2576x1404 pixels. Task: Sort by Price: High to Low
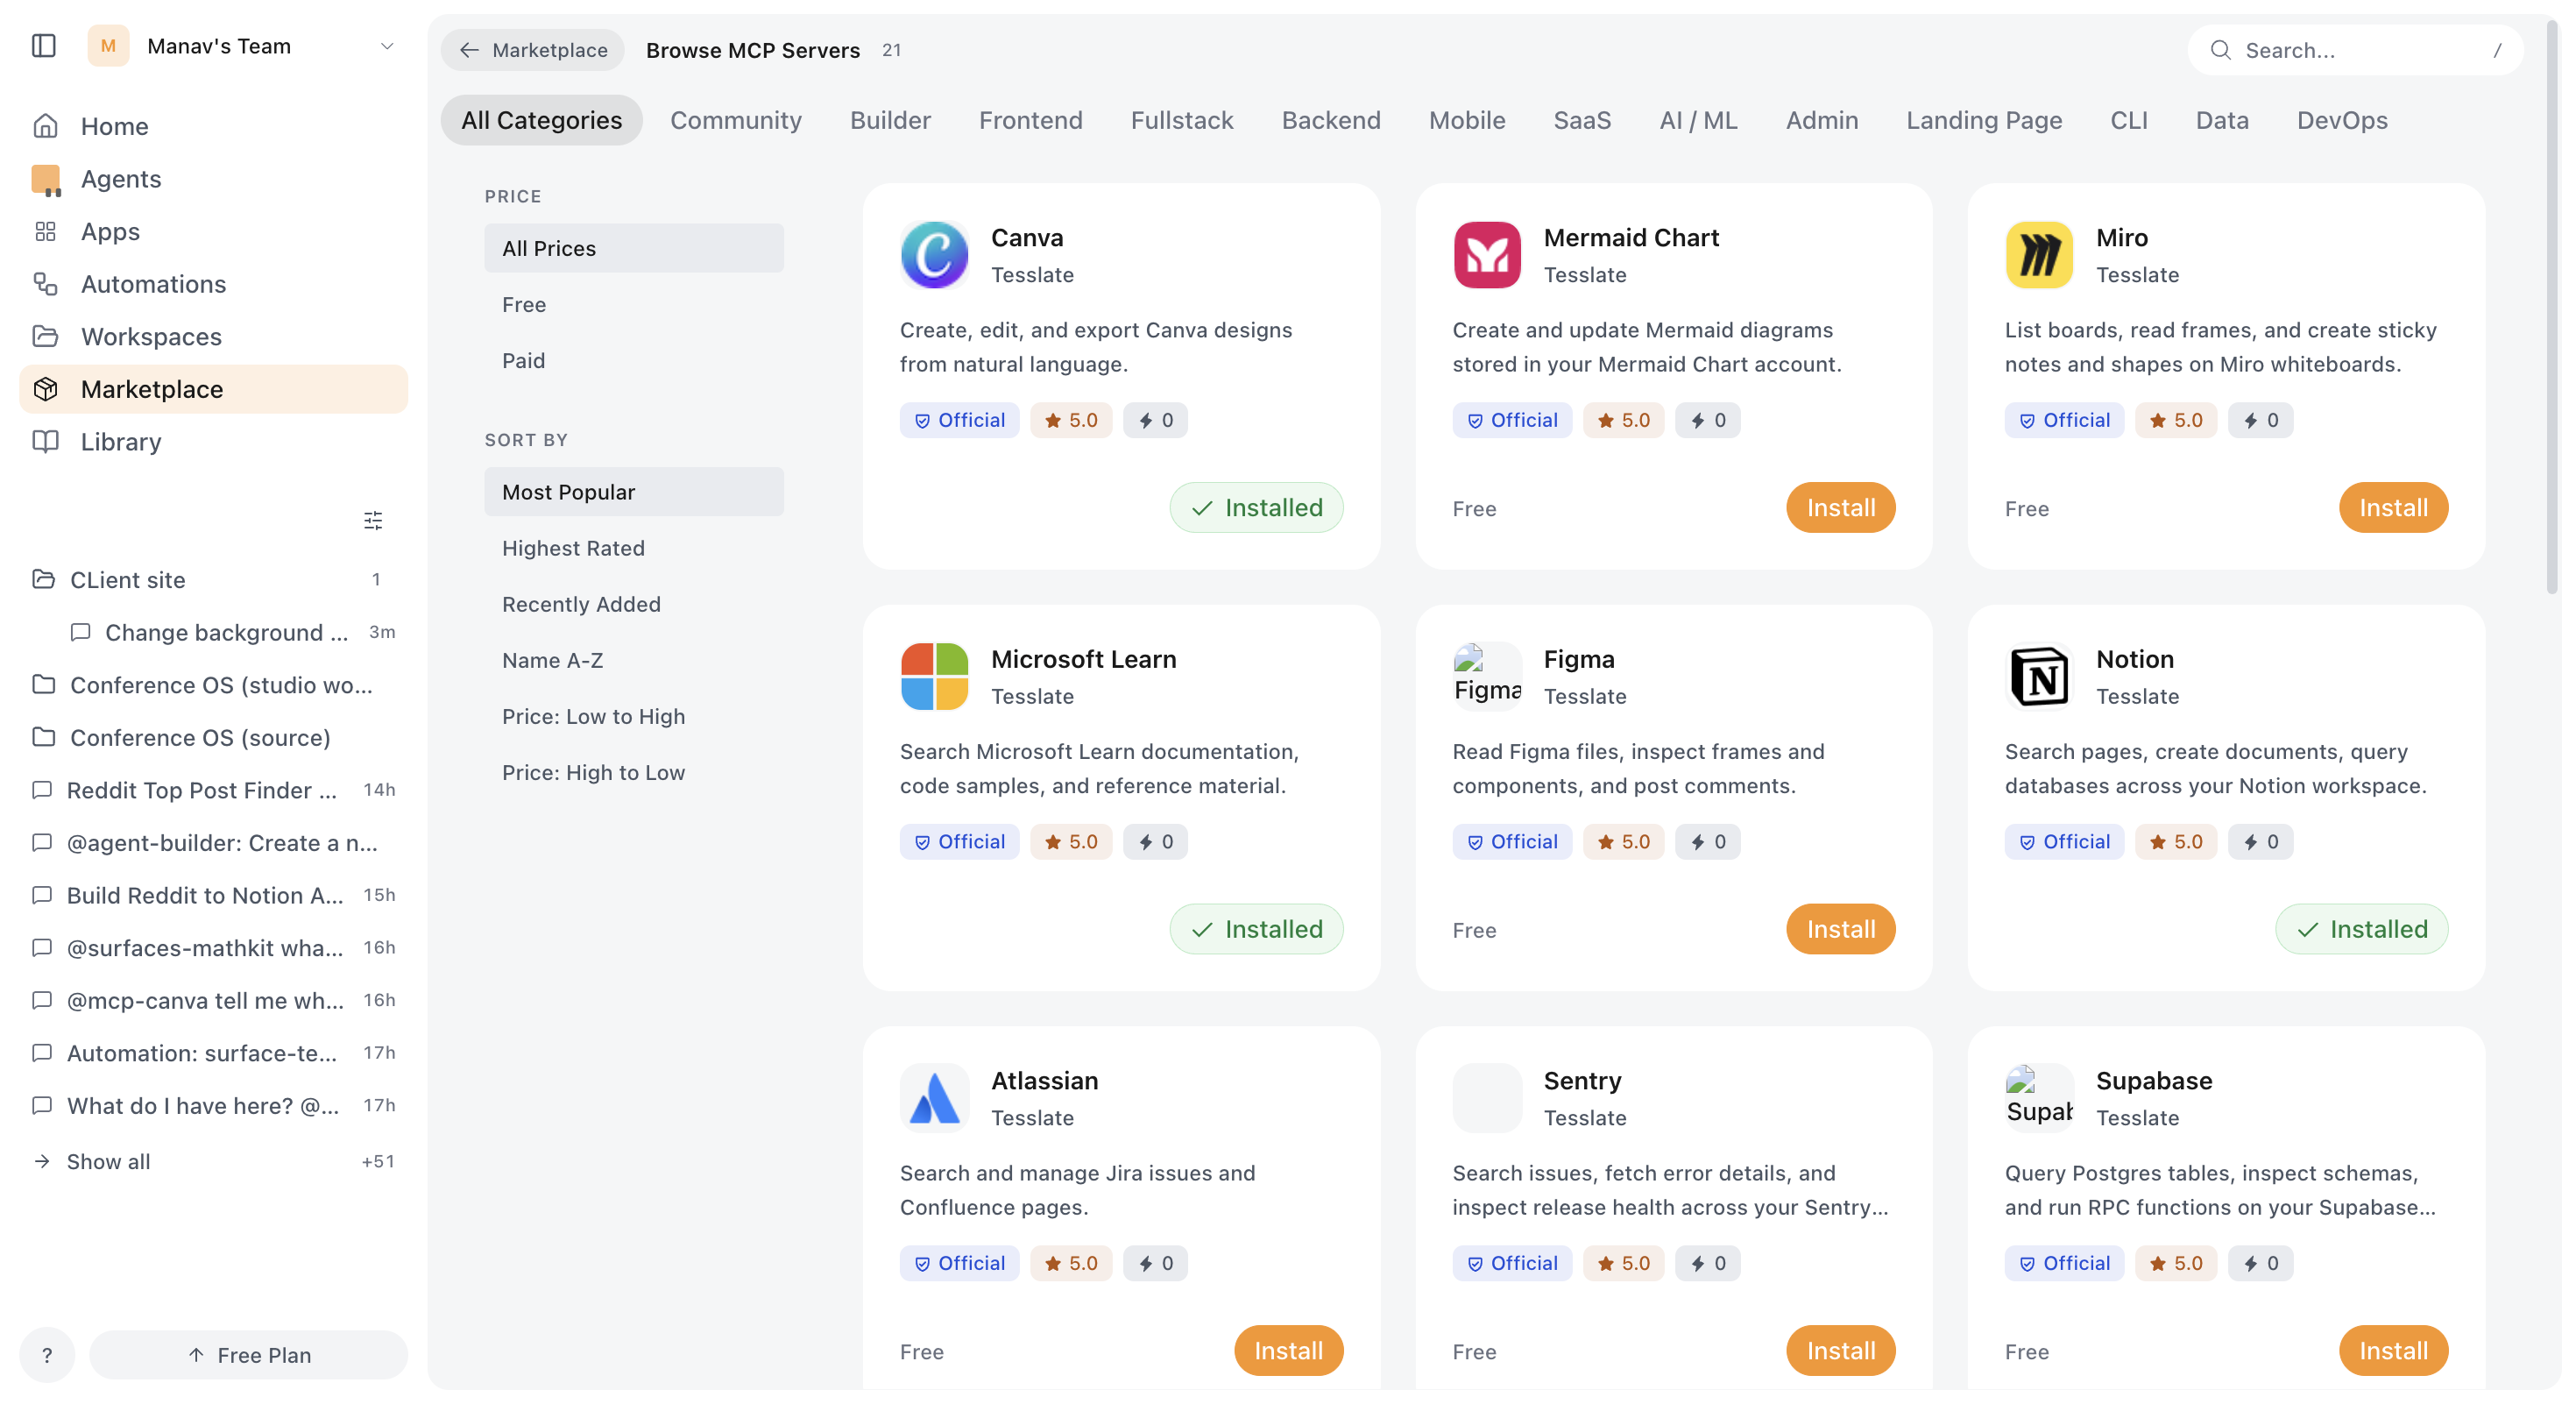click(x=634, y=772)
